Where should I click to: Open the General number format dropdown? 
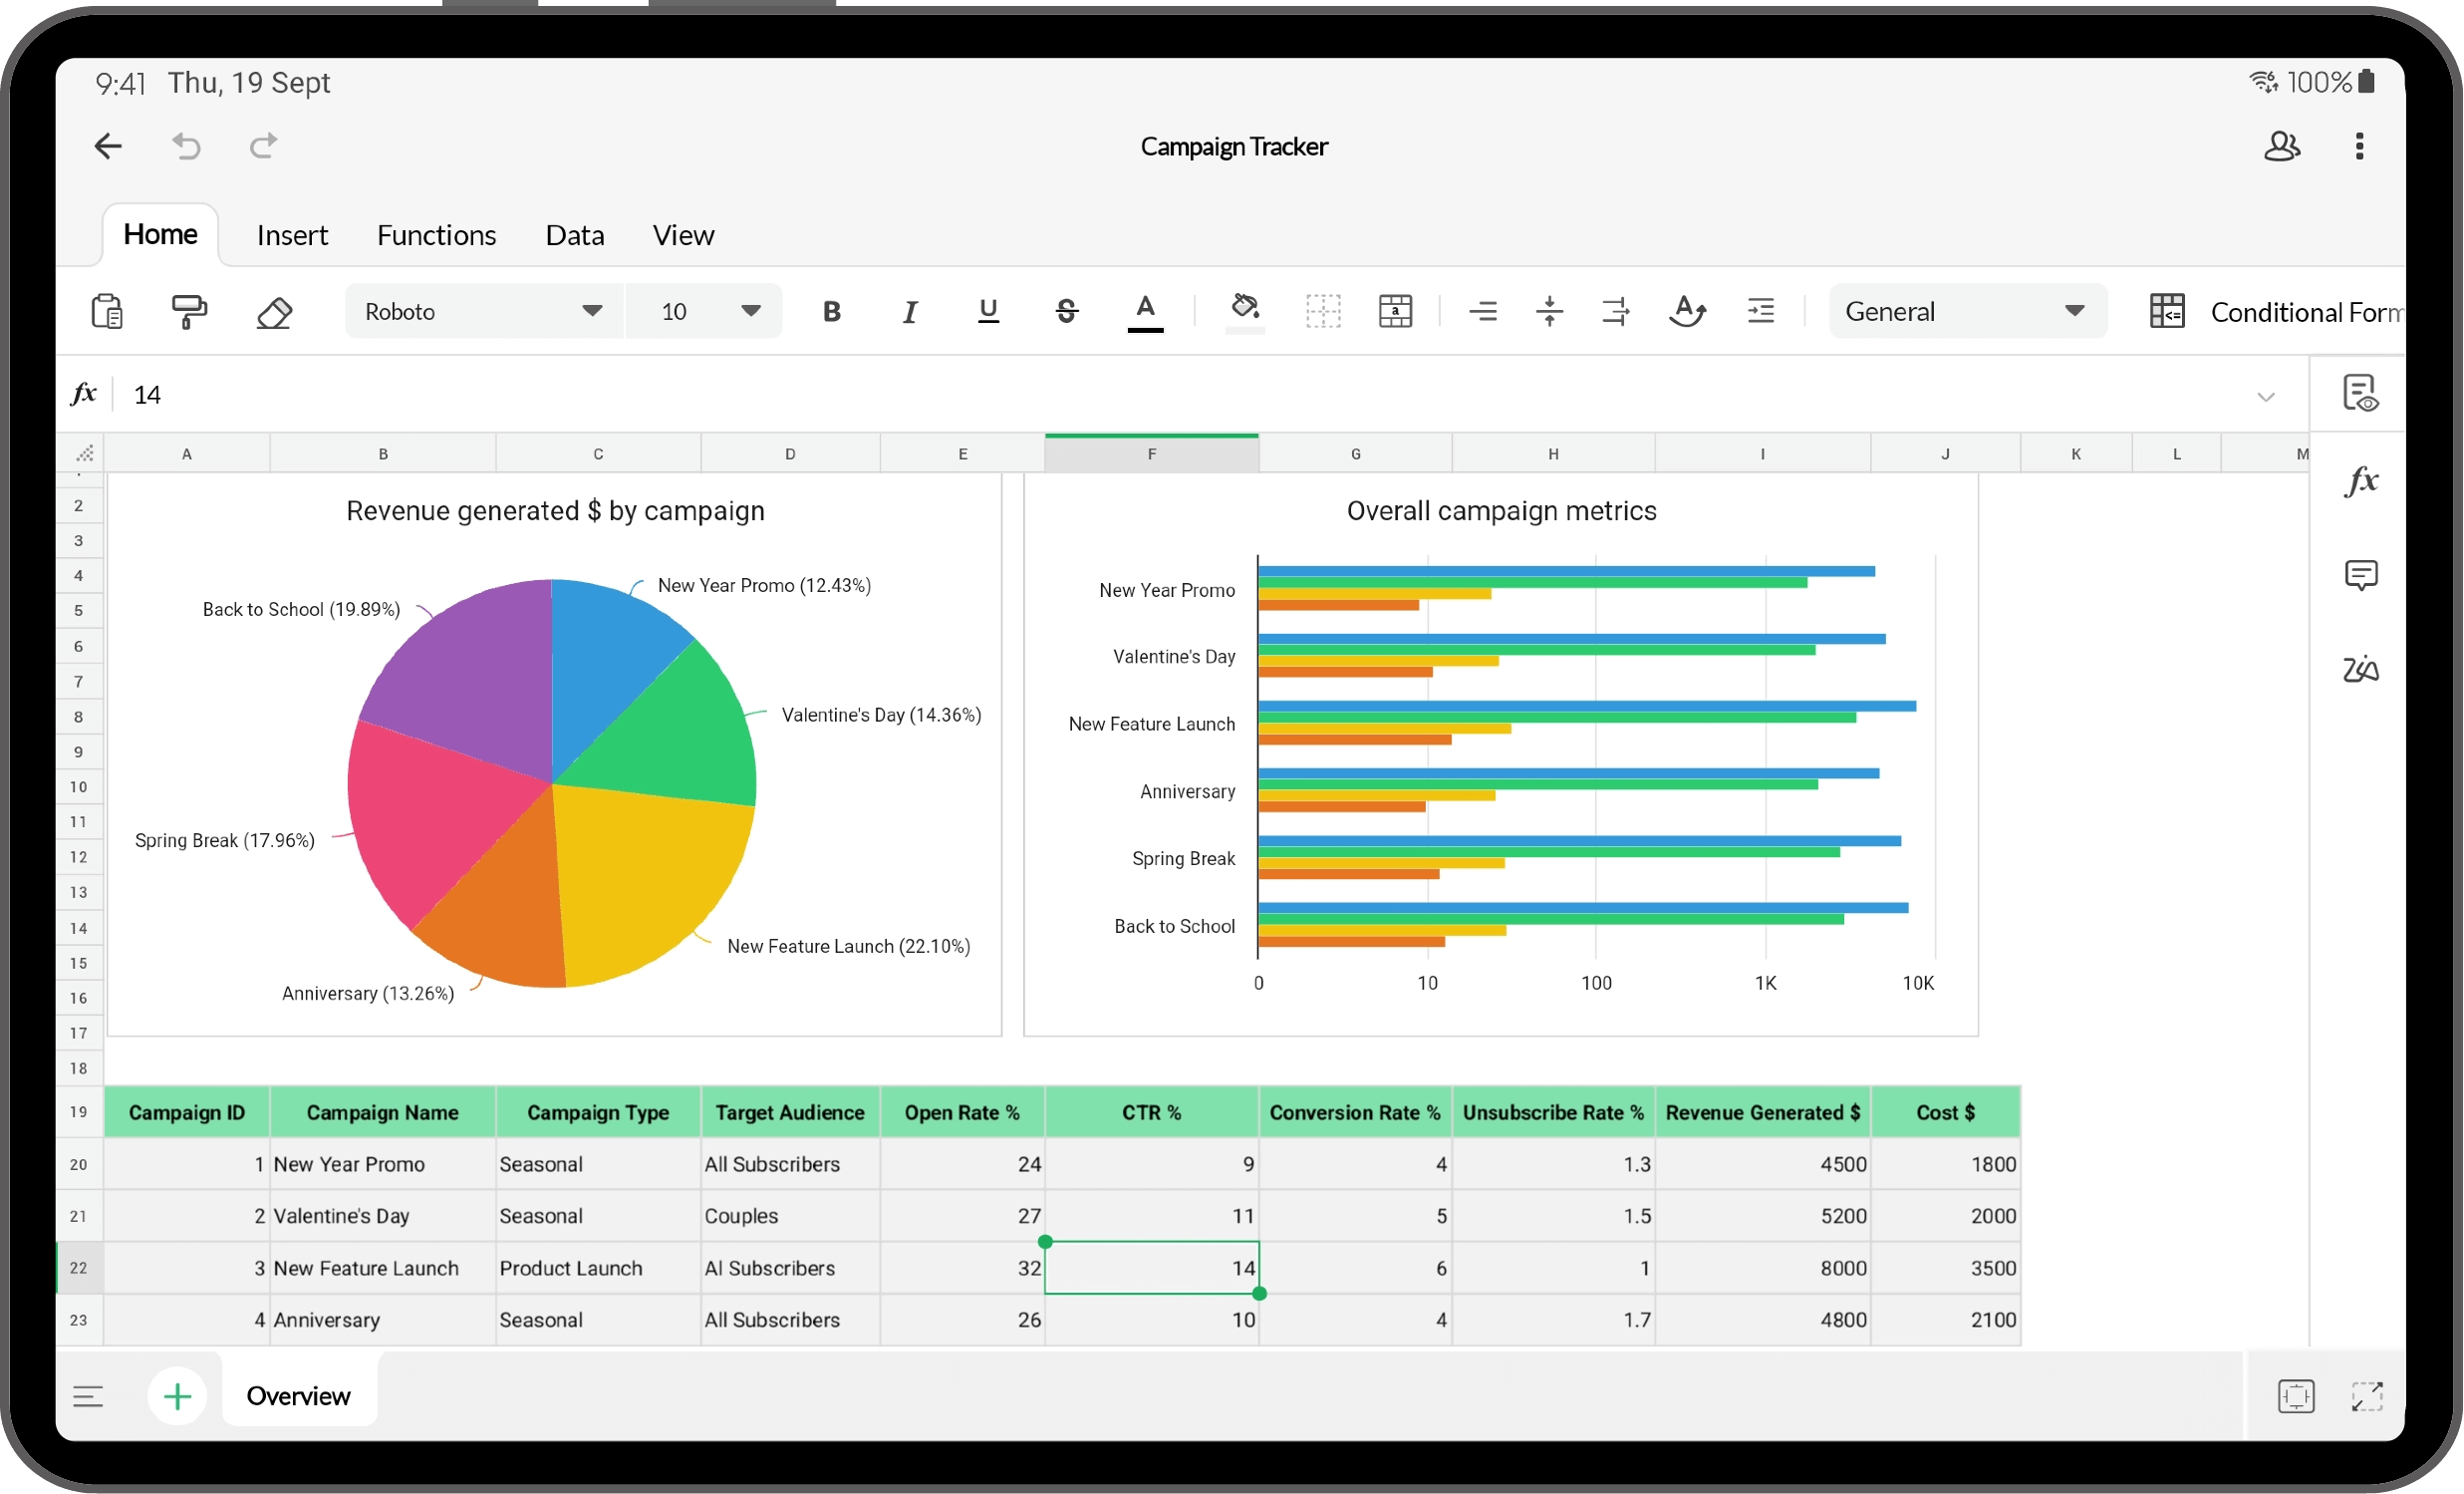(1966, 312)
